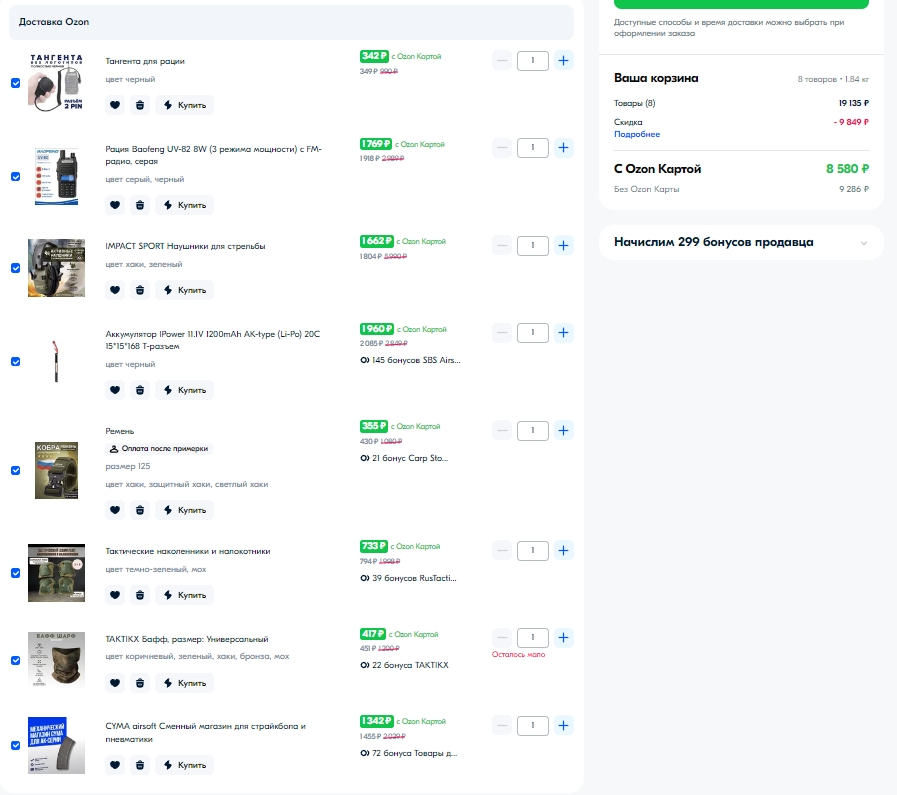The height and width of the screenshot is (795, 897).
Task: Edit quantity field for Тангента для рации
Action: 533,61
